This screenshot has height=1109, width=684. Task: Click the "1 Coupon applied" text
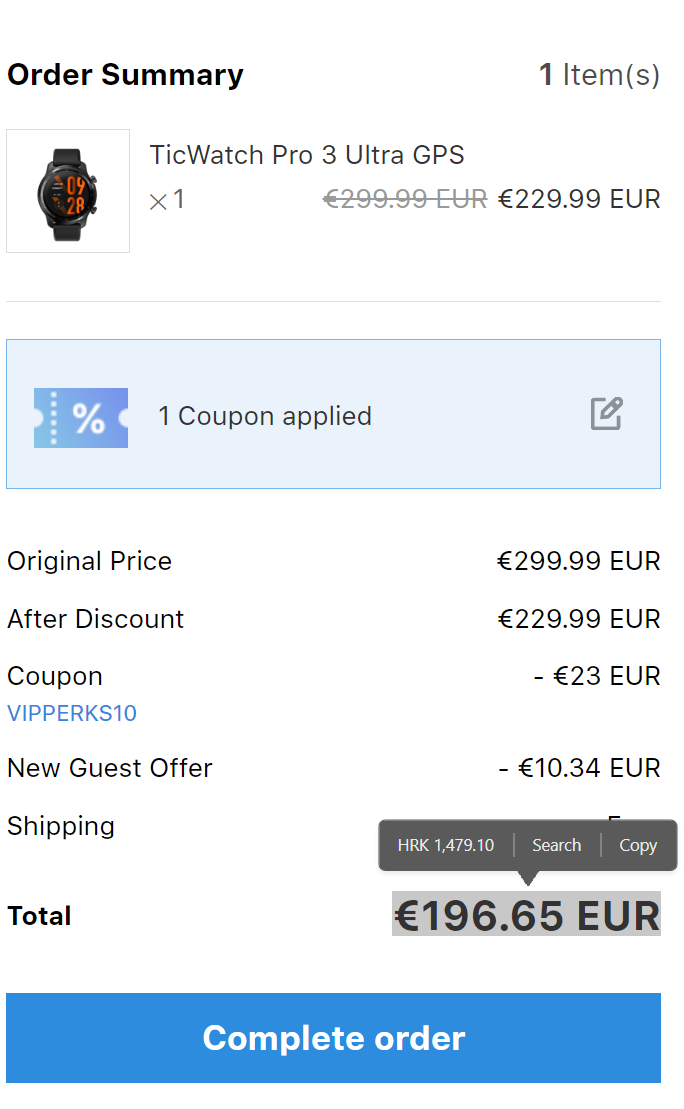(265, 416)
